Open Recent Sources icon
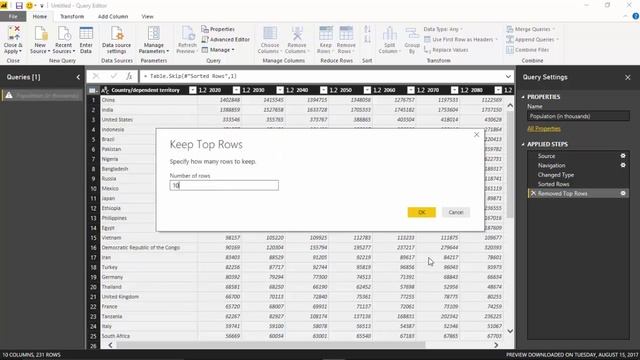This screenshot has width=640, height=360. click(64, 40)
